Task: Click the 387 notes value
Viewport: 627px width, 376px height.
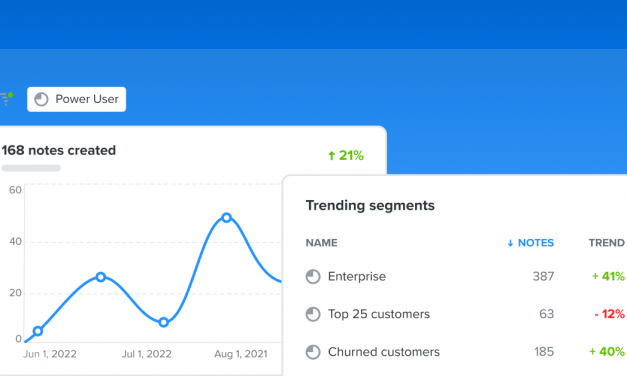Action: [543, 276]
